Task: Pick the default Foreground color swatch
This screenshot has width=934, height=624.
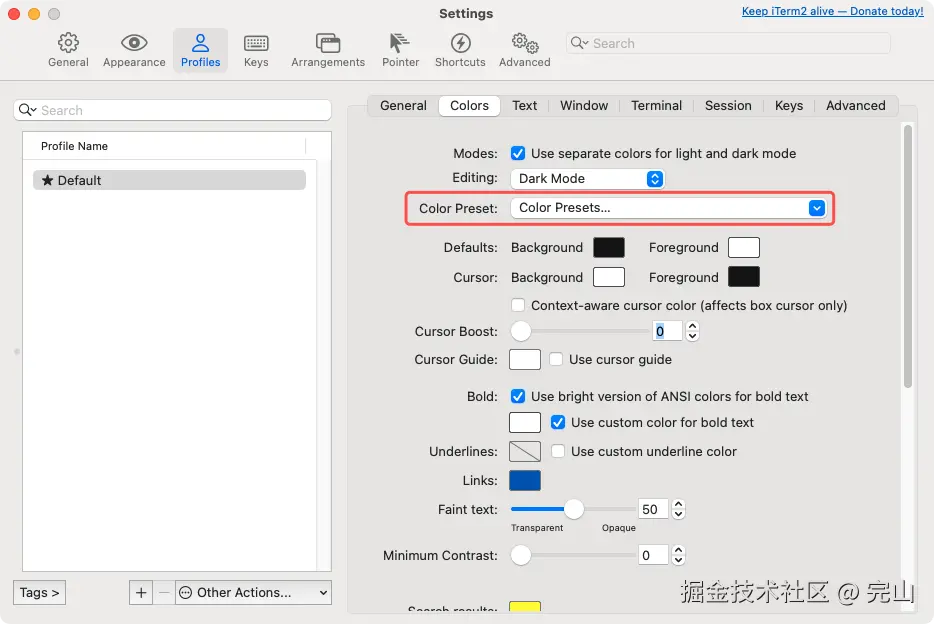Action: pyautogui.click(x=743, y=247)
